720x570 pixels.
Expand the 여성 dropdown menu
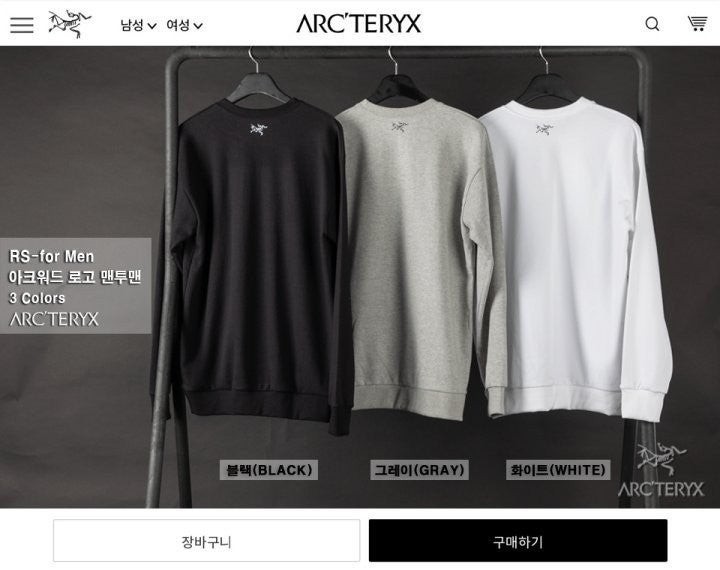point(184,25)
